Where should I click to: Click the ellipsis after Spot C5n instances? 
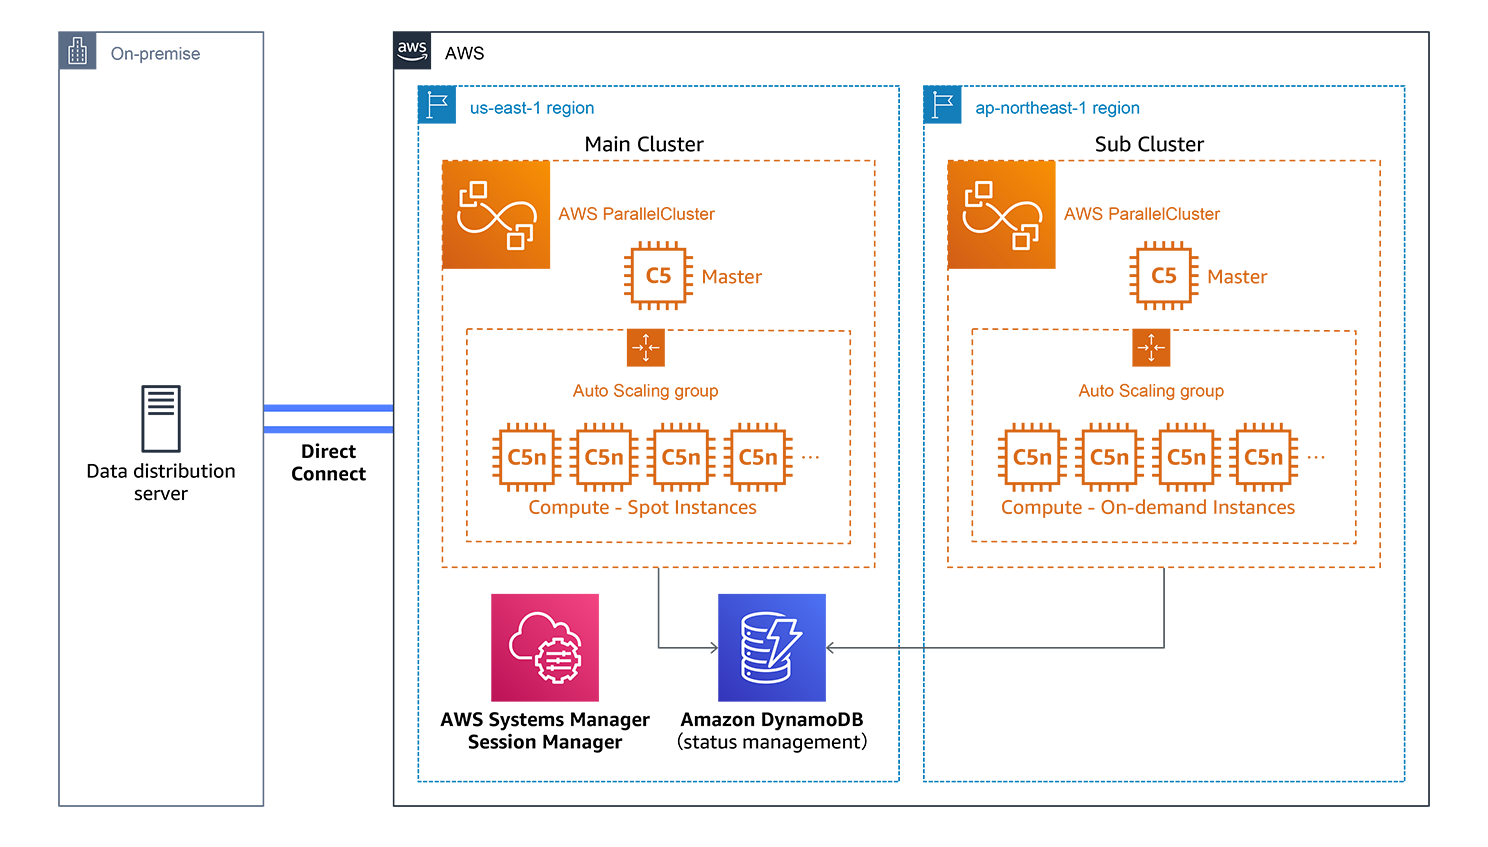tap(810, 458)
